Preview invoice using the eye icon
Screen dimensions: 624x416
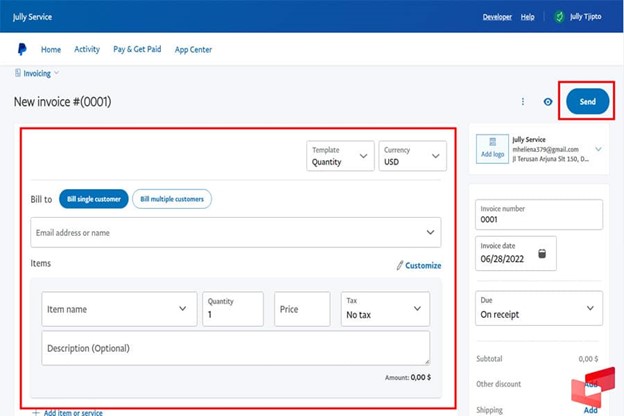(x=547, y=102)
